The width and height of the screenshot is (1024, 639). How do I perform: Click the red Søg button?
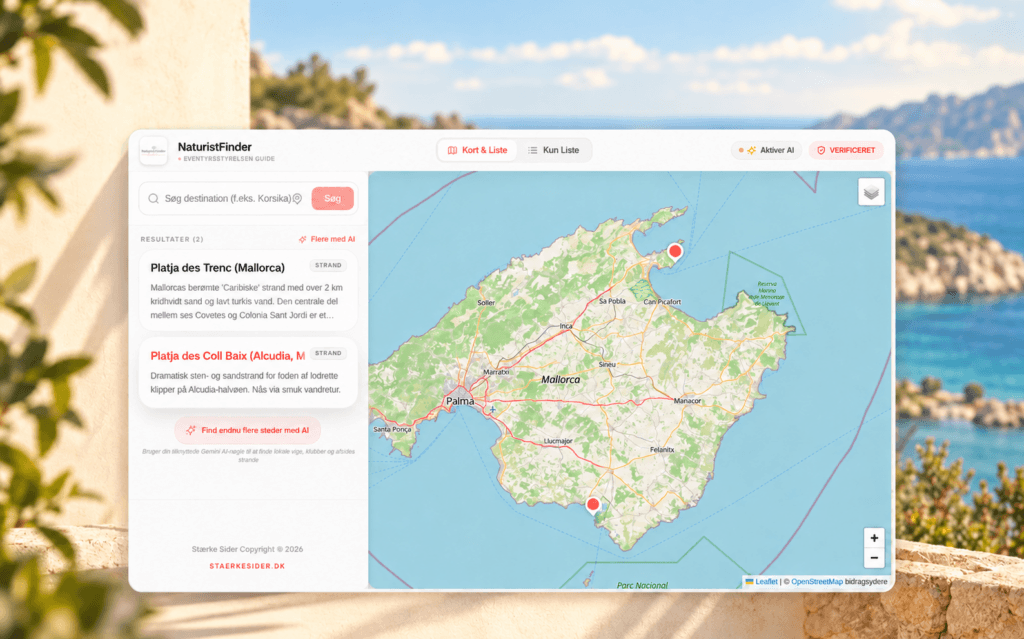[x=332, y=199]
